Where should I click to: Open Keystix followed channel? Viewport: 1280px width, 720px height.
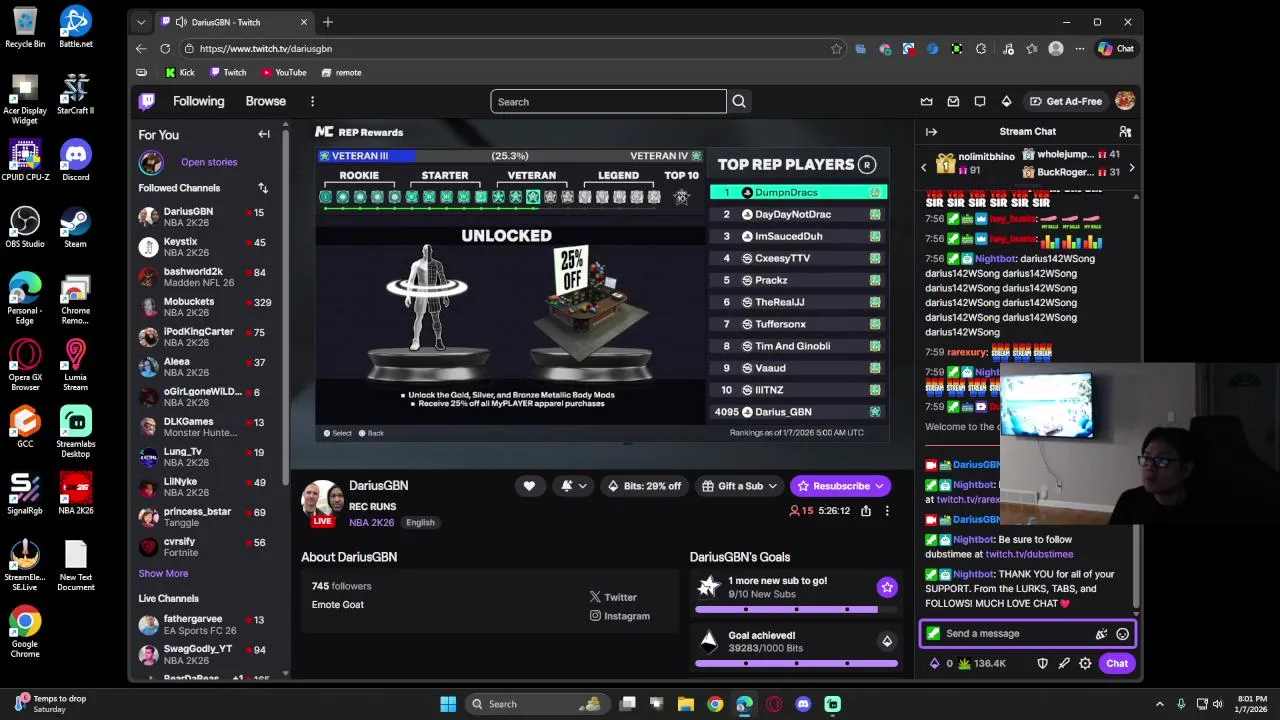210,247
